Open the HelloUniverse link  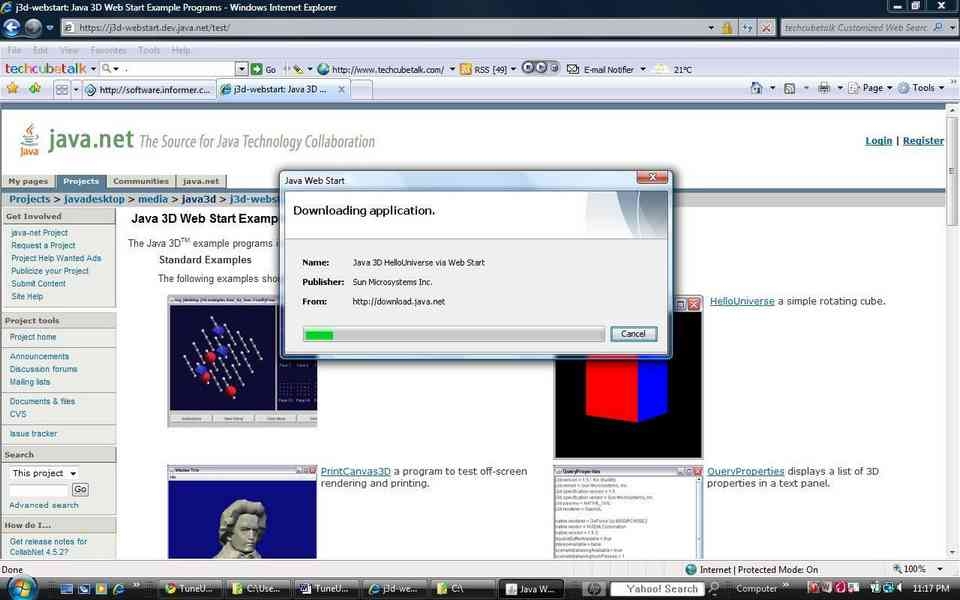(x=742, y=301)
